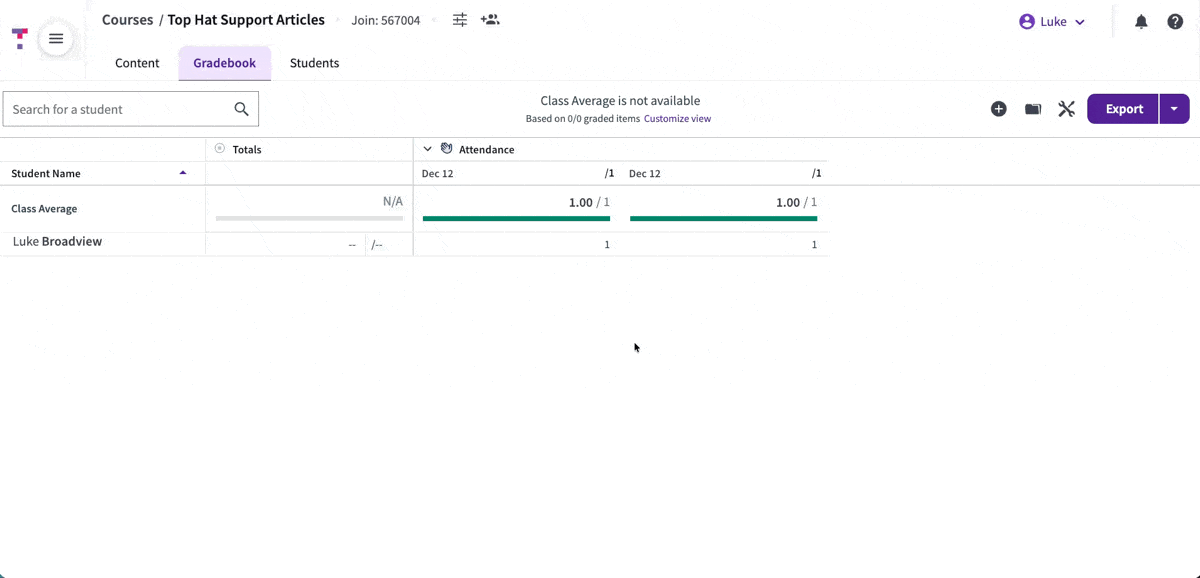Open the help question mark icon

point(1175,22)
